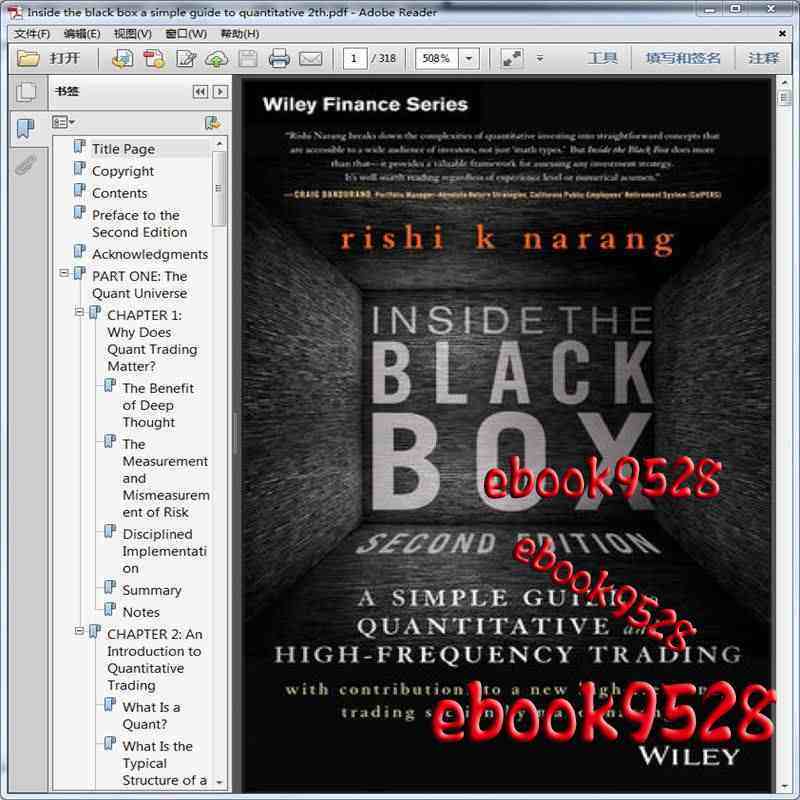The image size is (800, 800).
Task: Open the bookmark options dropdown menu
Action: (x=63, y=122)
